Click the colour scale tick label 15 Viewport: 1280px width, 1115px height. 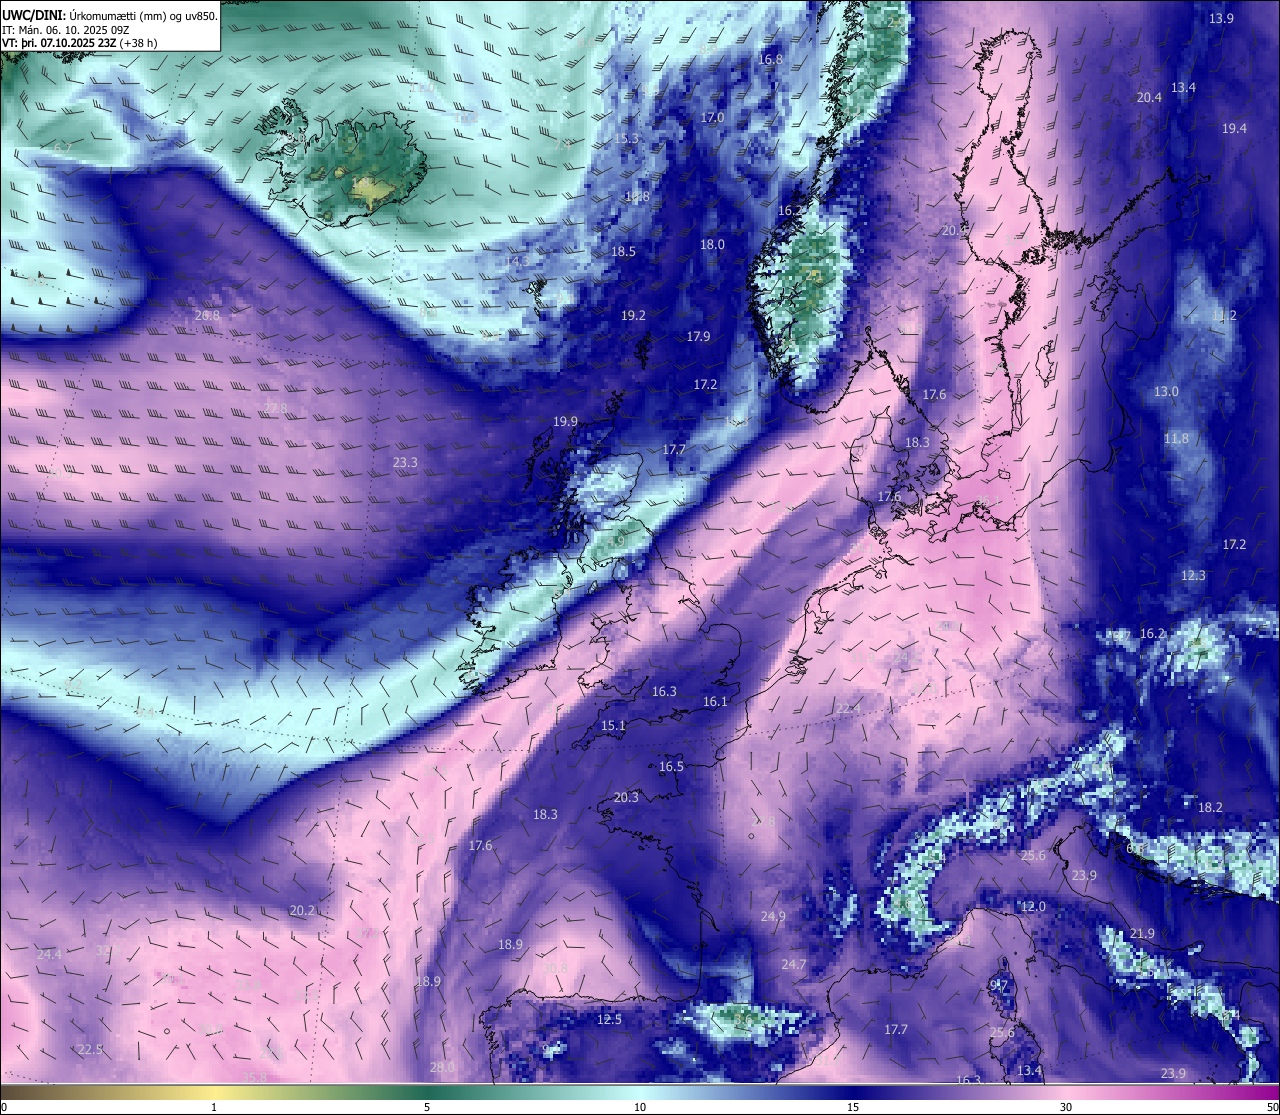pos(853,1107)
